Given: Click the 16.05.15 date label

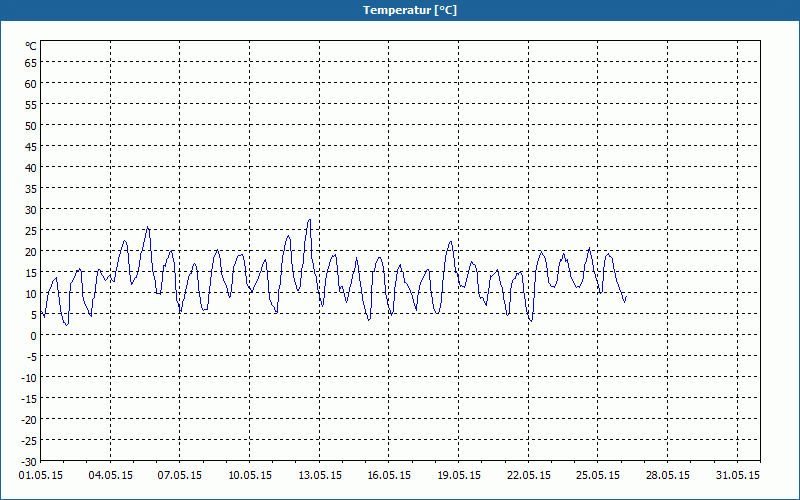Looking at the screenshot, I should (389, 475).
